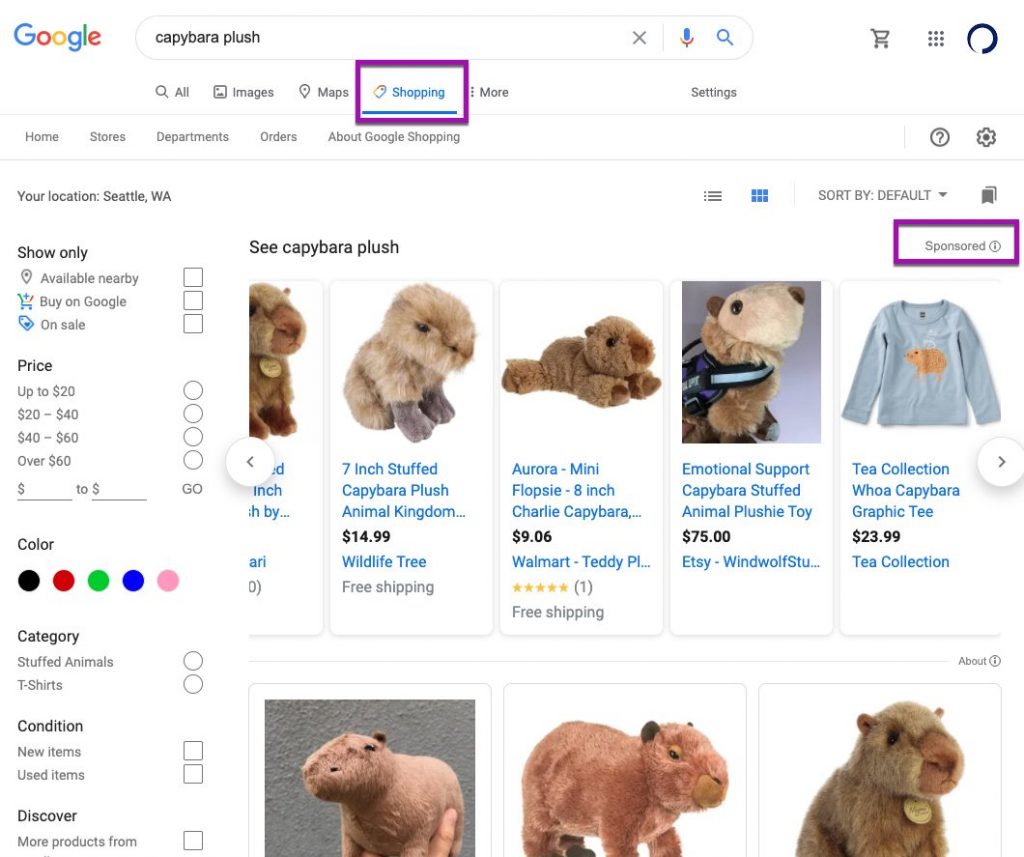Screen dimensions: 1024x857
Task: Show next carousel products
Action: pyautogui.click(x=1001, y=462)
